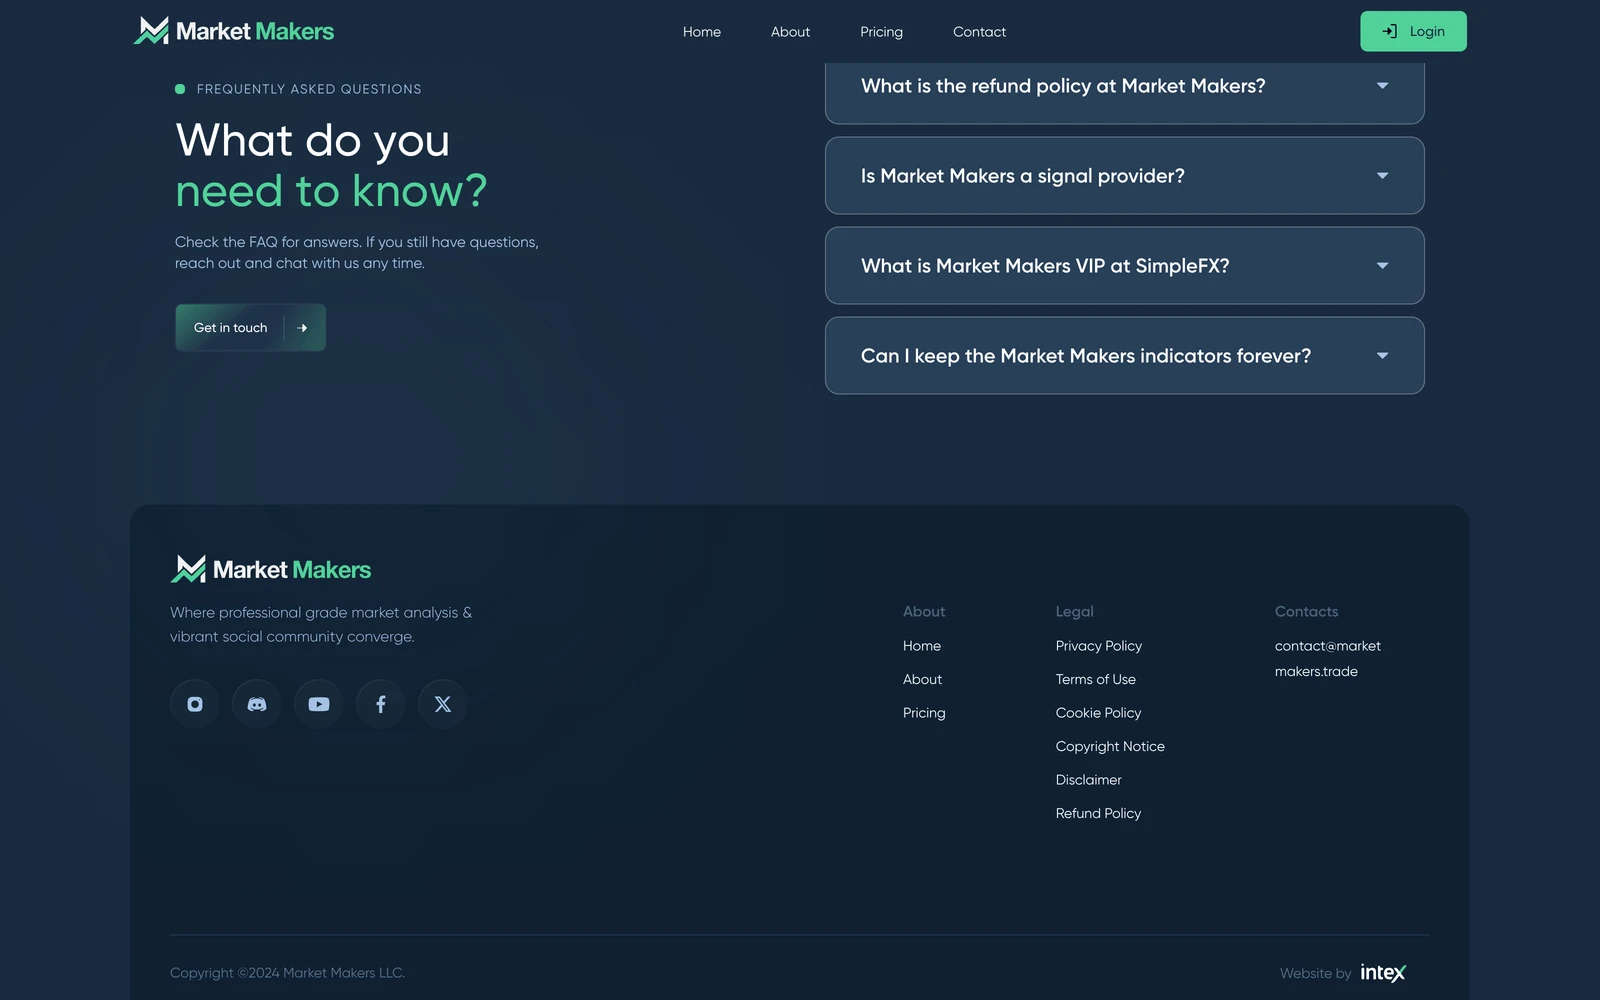Image resolution: width=1600 pixels, height=1000 pixels.
Task: Click the 'Contacts' footer column heading
Action: tap(1306, 612)
